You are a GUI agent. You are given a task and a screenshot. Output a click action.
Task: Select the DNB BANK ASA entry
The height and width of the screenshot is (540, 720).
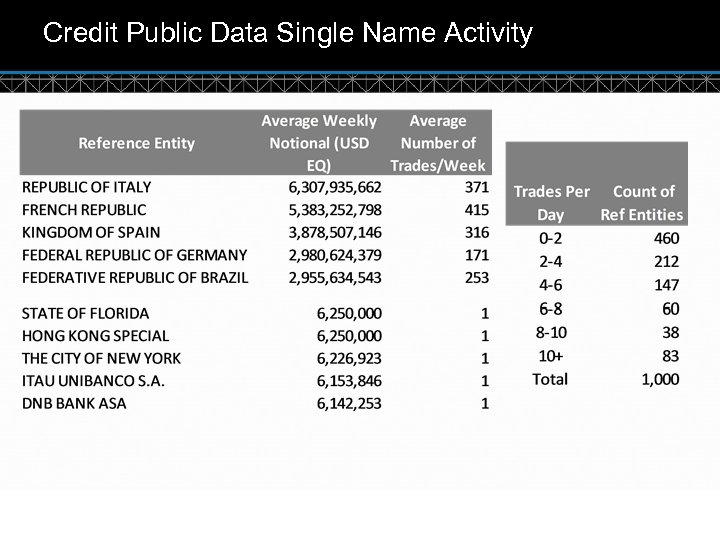click(74, 403)
